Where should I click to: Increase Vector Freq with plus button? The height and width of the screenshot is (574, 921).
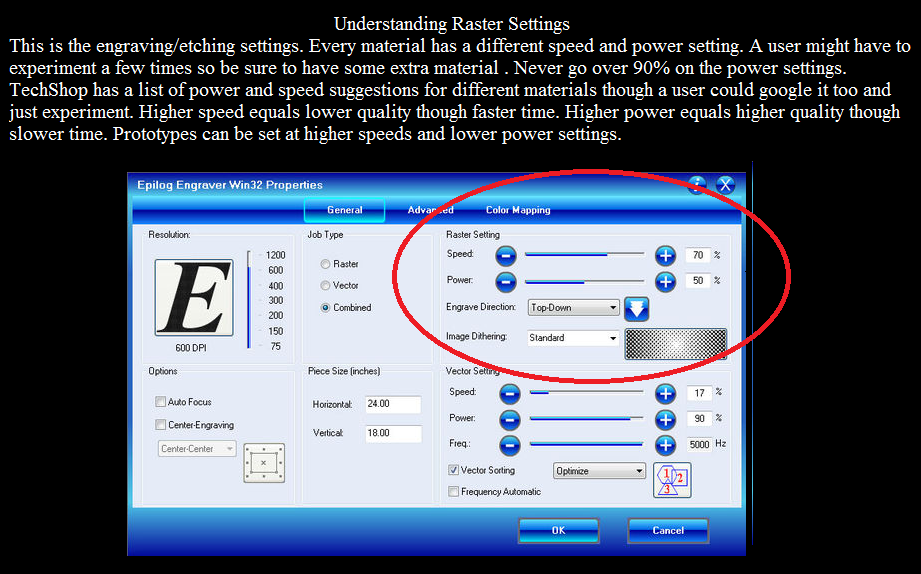pyautogui.click(x=665, y=445)
